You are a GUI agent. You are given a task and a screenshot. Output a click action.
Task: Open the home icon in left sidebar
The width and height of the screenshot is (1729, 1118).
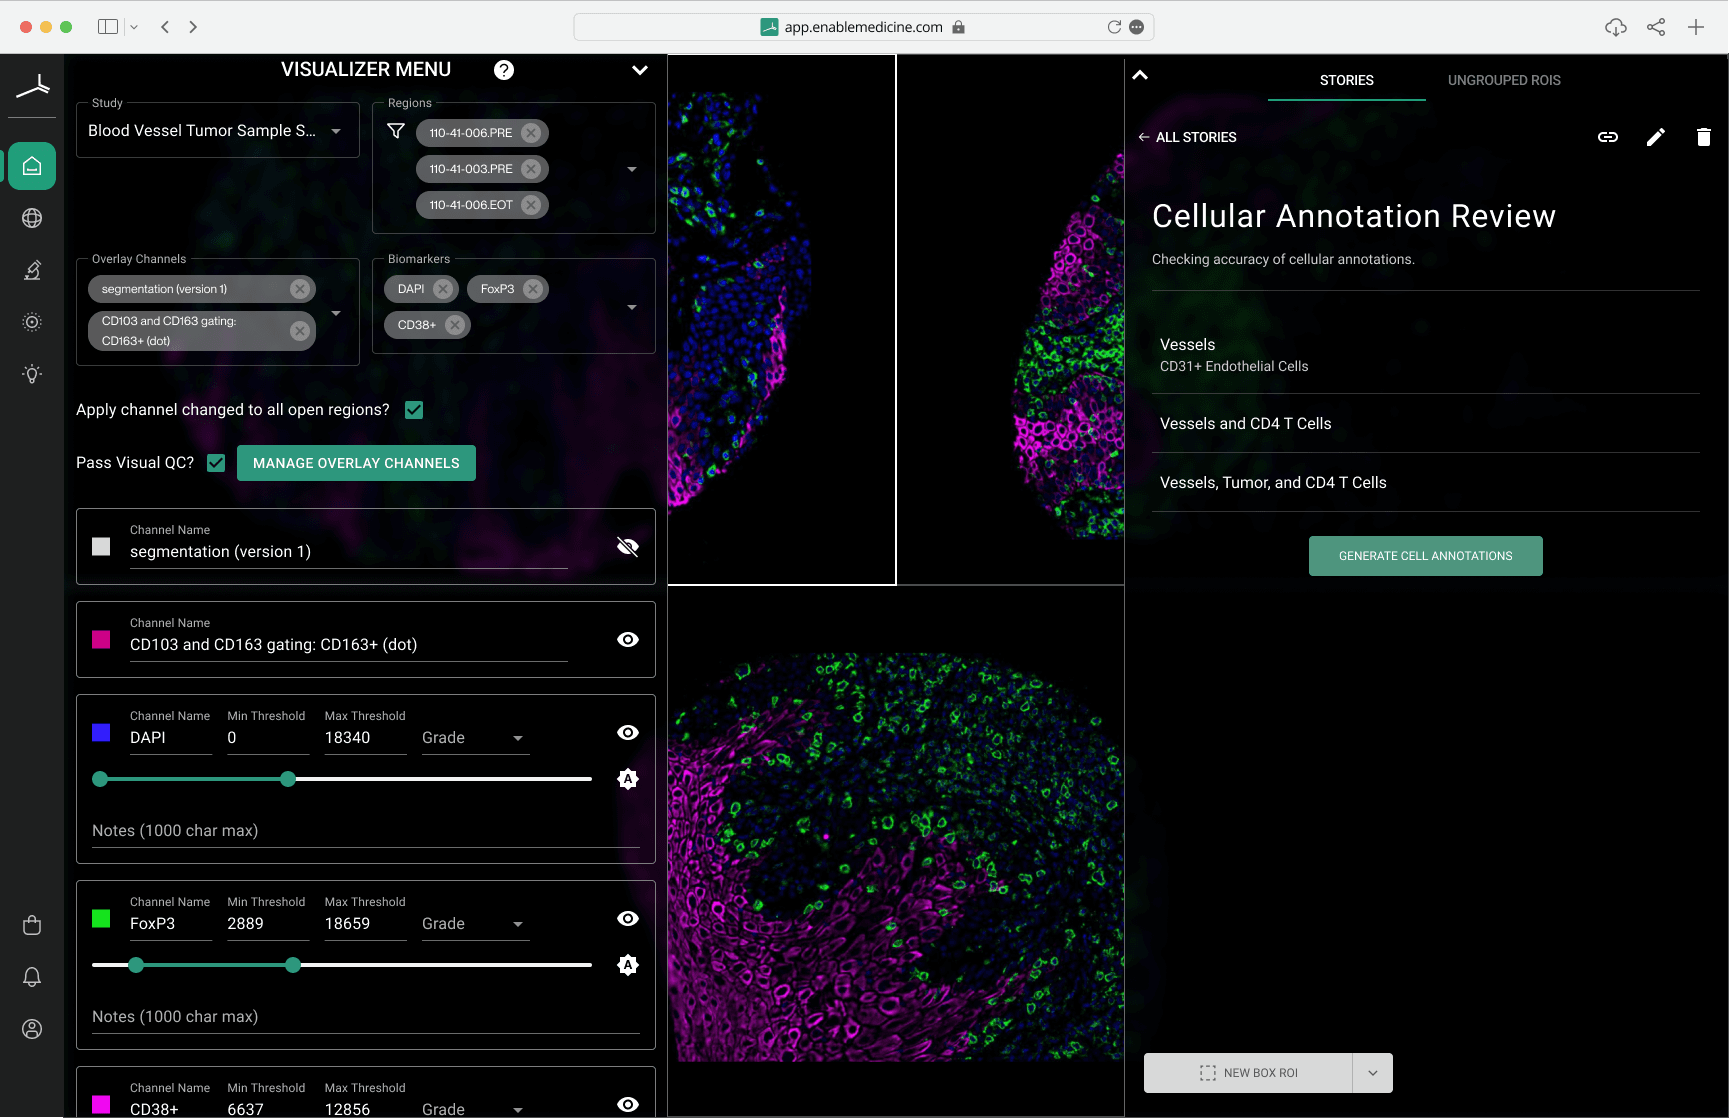point(32,166)
